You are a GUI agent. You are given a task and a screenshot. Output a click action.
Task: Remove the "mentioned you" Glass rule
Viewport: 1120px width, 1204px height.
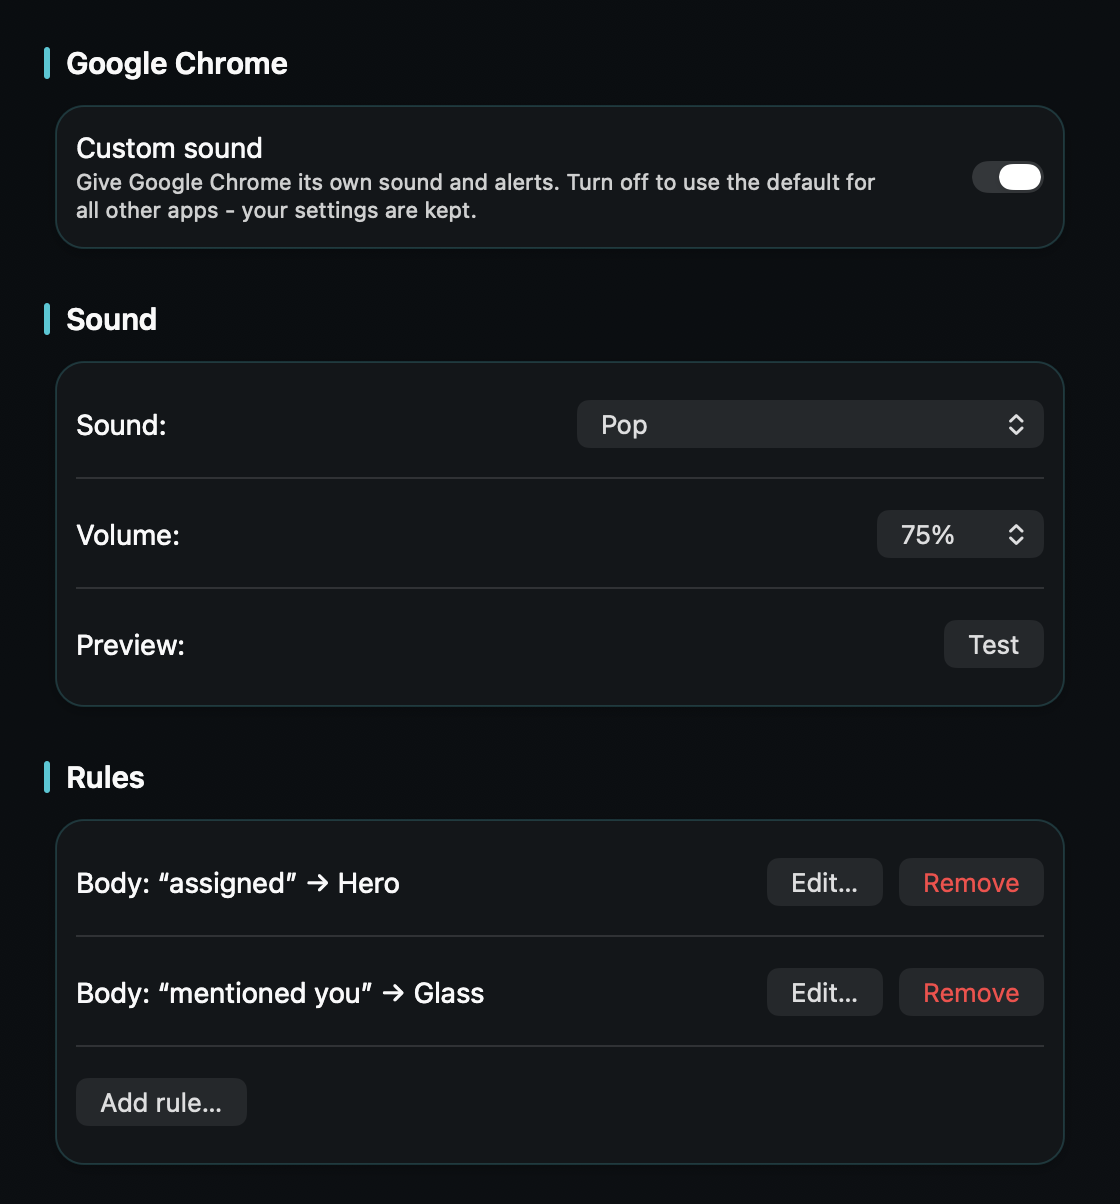point(971,993)
